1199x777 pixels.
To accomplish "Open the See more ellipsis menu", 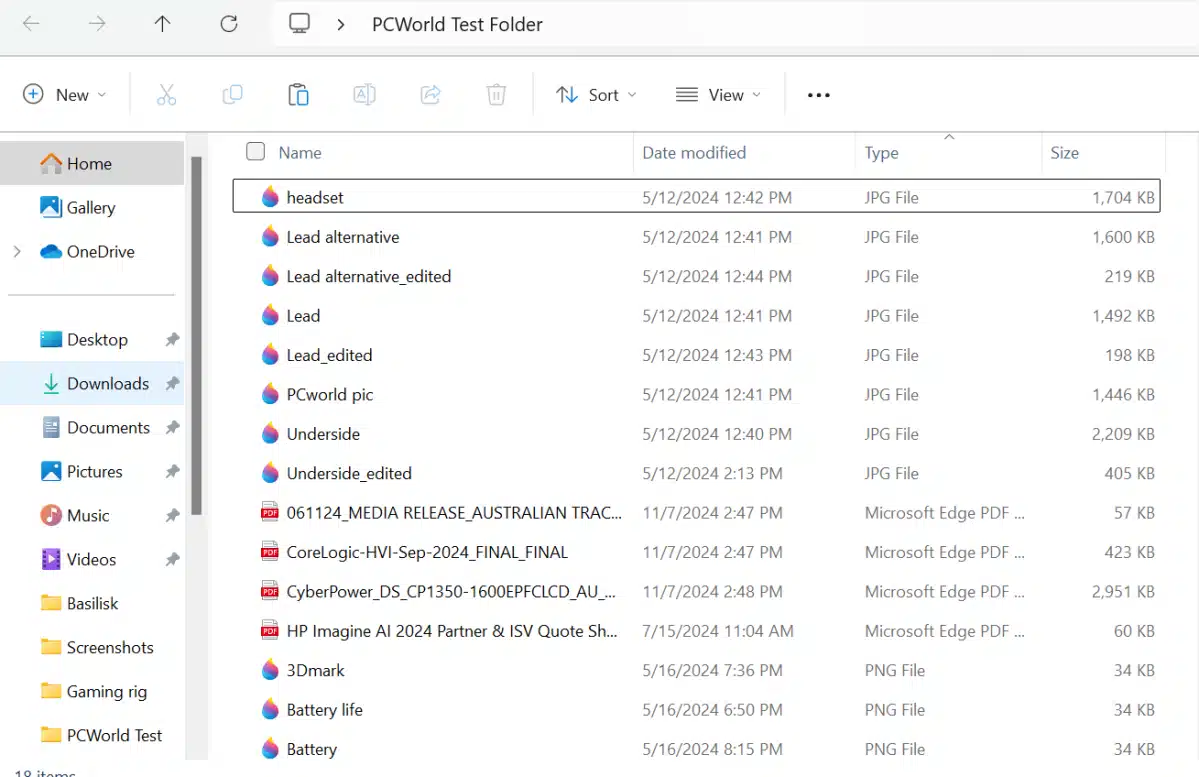I will [x=818, y=94].
